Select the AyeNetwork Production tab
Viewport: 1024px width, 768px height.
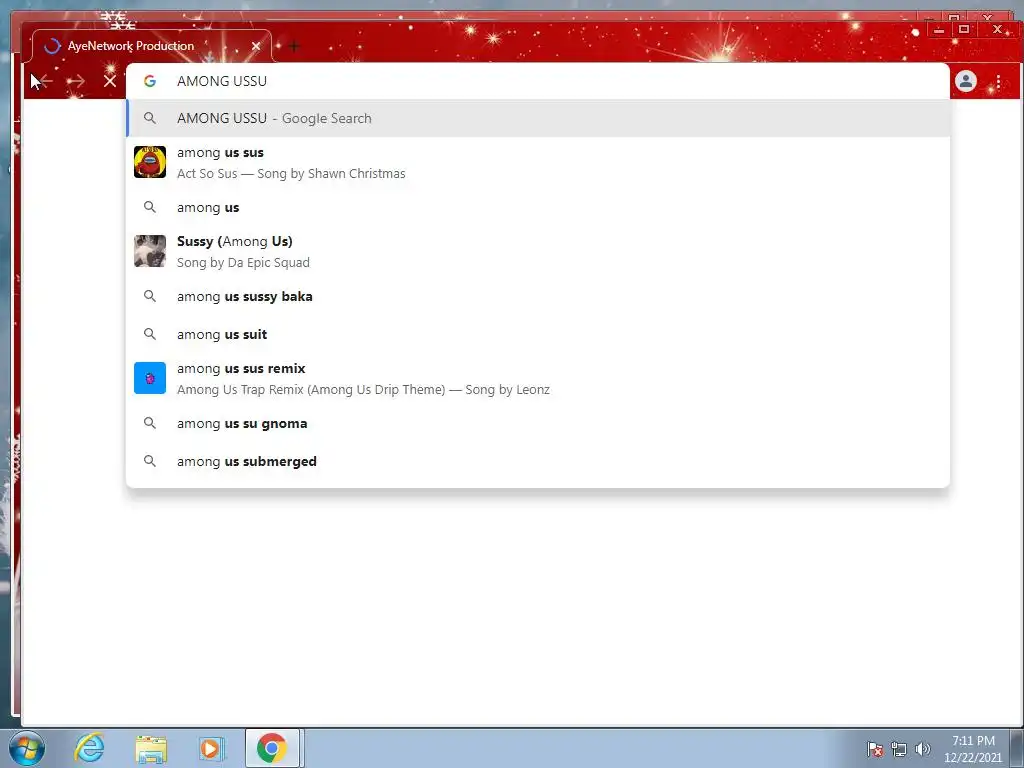pyautogui.click(x=152, y=46)
